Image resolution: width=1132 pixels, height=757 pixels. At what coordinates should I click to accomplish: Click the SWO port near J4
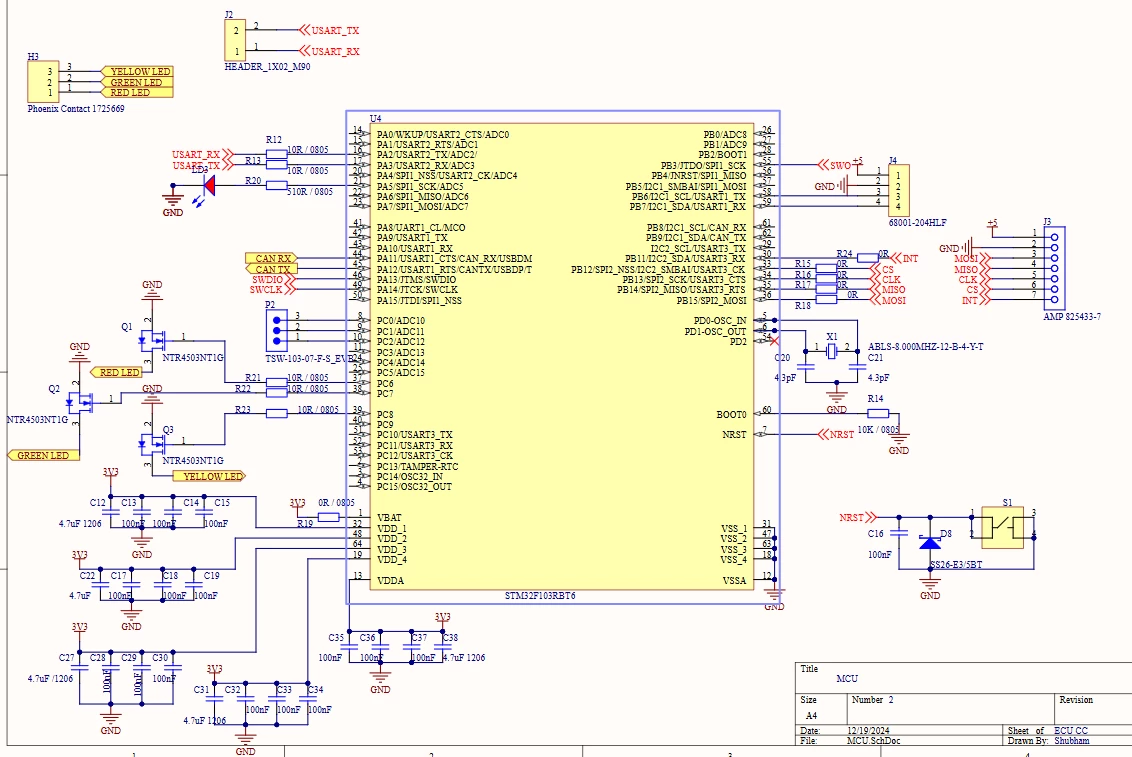click(x=835, y=165)
